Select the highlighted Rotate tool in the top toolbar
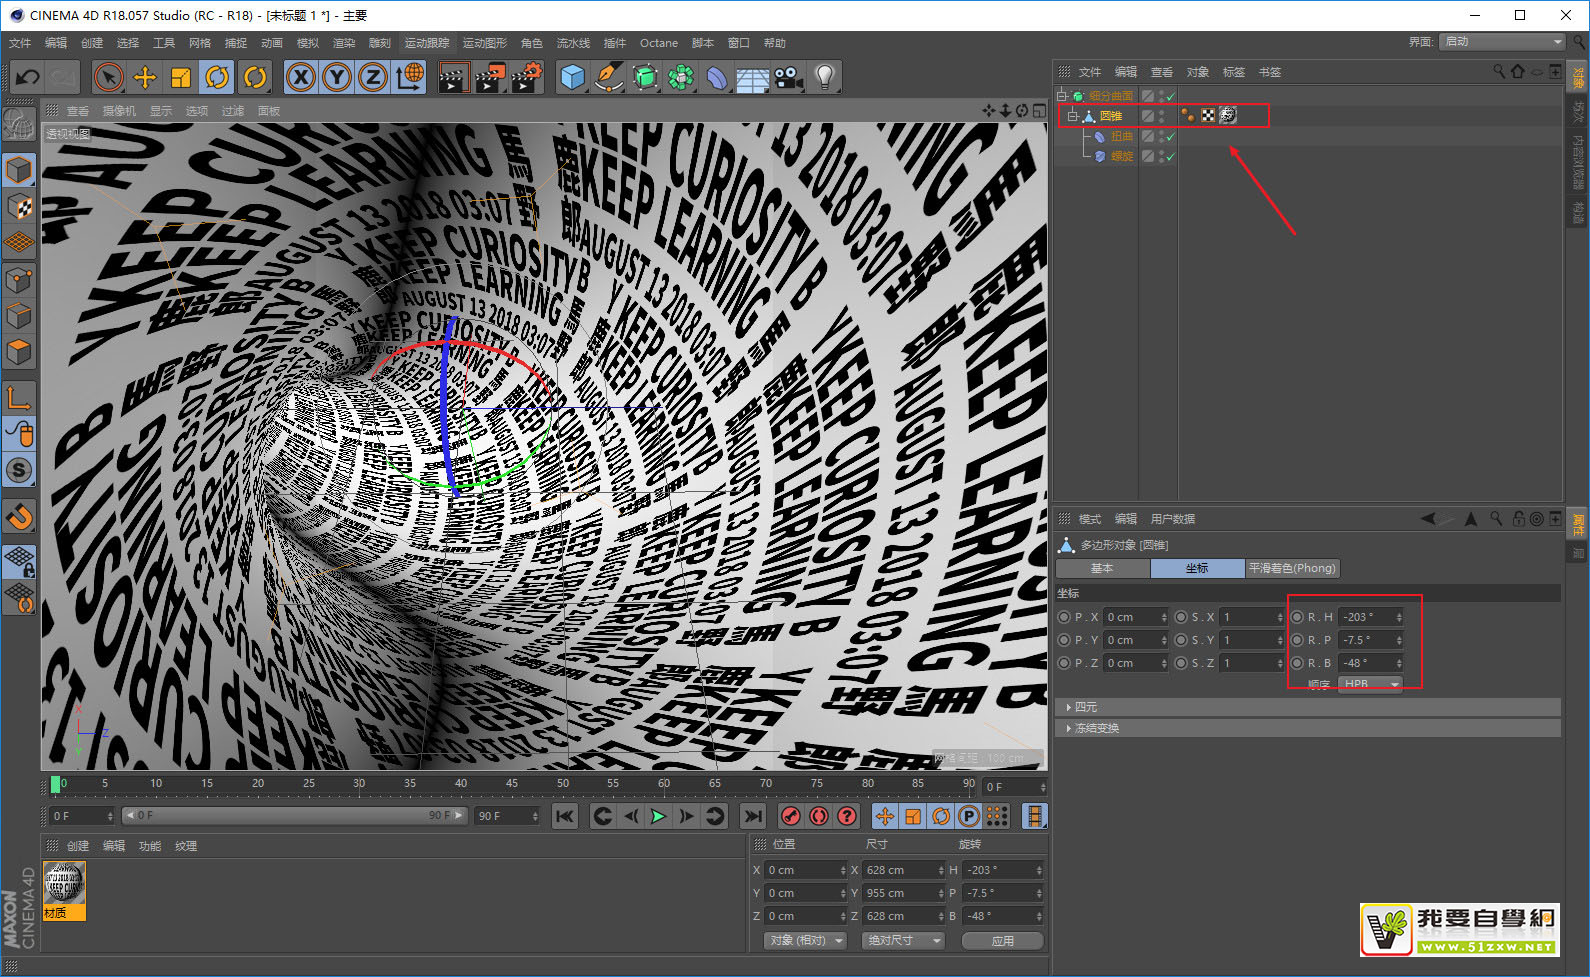The image size is (1590, 977). [x=217, y=77]
